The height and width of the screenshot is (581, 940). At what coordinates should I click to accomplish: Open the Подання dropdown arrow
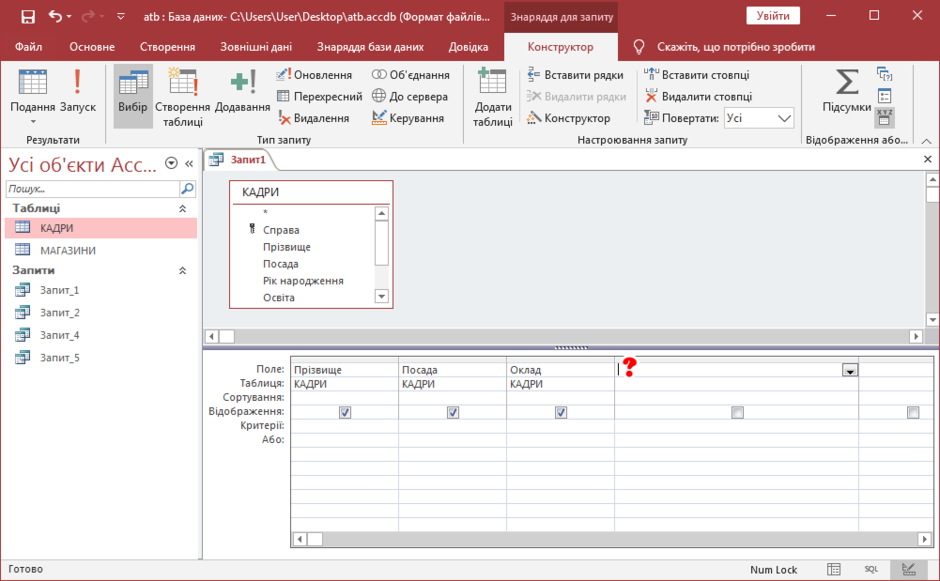[x=33, y=122]
